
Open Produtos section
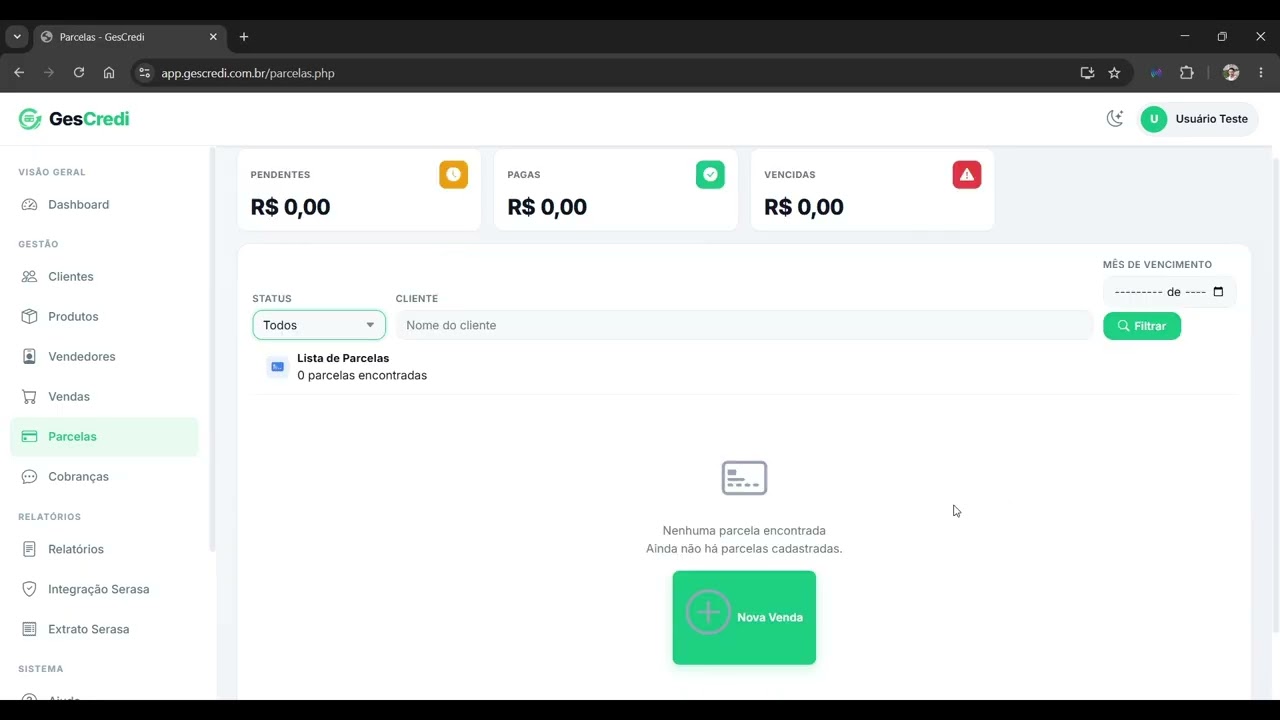coord(104,317)
